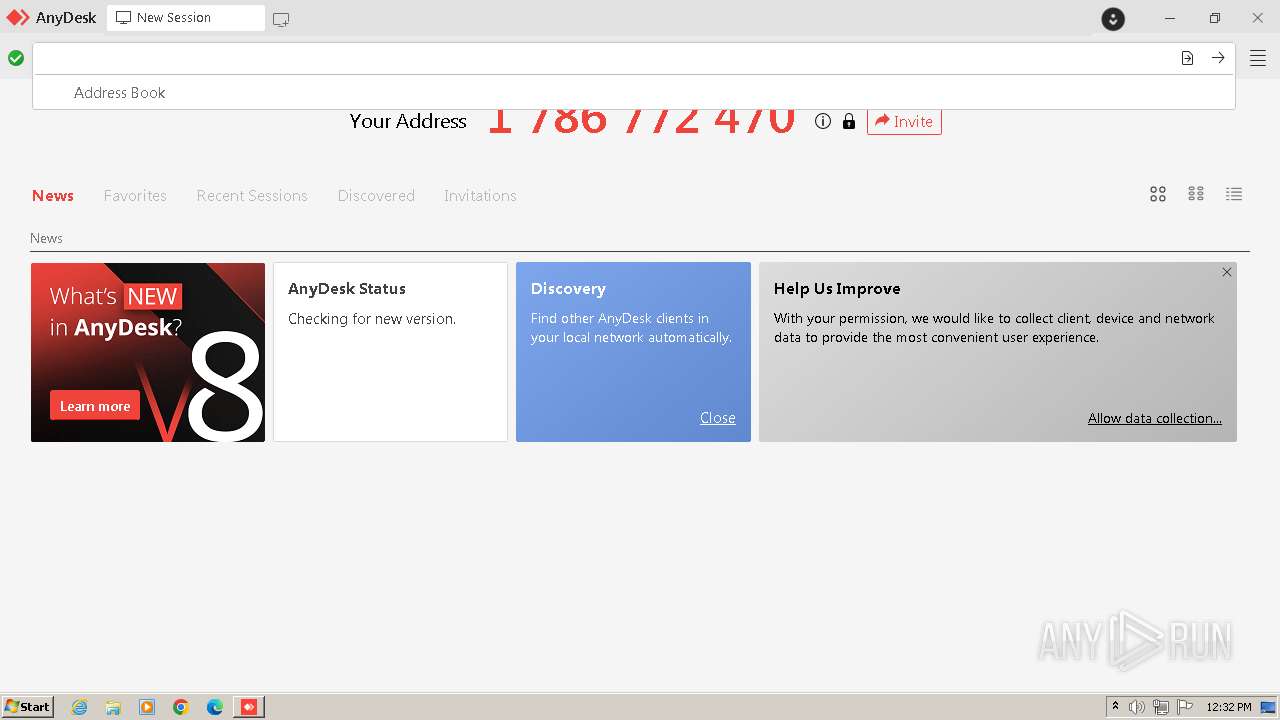Launch Microsoft Edge from taskbar
The height and width of the screenshot is (720, 1280).
pos(215,707)
